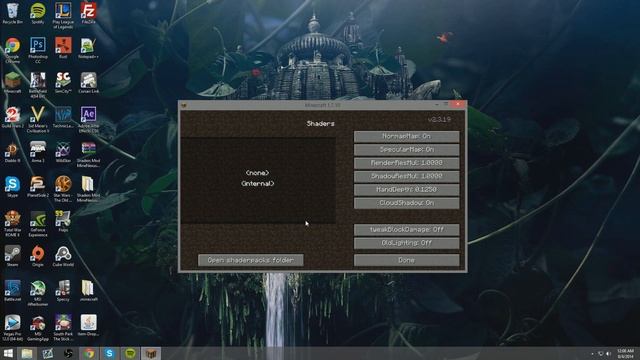The image size is (640, 360).
Task: Click the Minecraft taskbar button
Action: coord(151,353)
